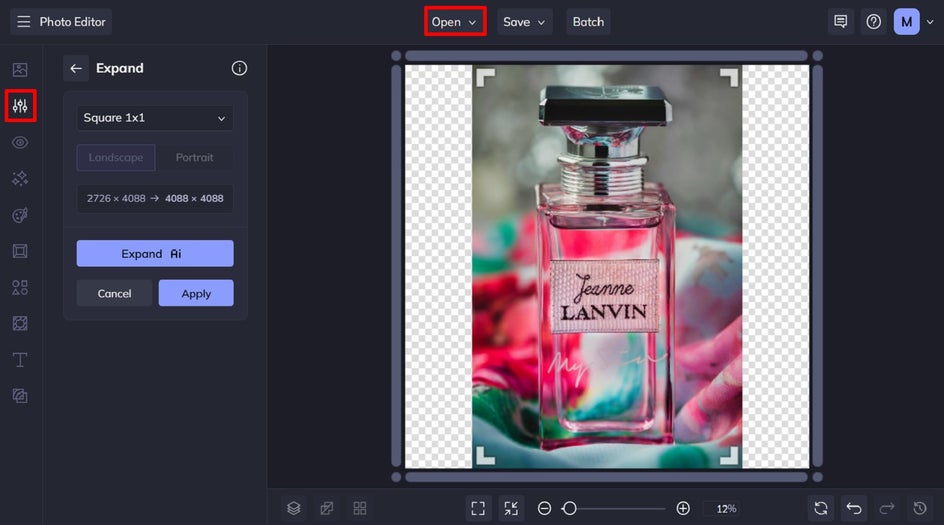Apply the expand changes

tap(196, 293)
